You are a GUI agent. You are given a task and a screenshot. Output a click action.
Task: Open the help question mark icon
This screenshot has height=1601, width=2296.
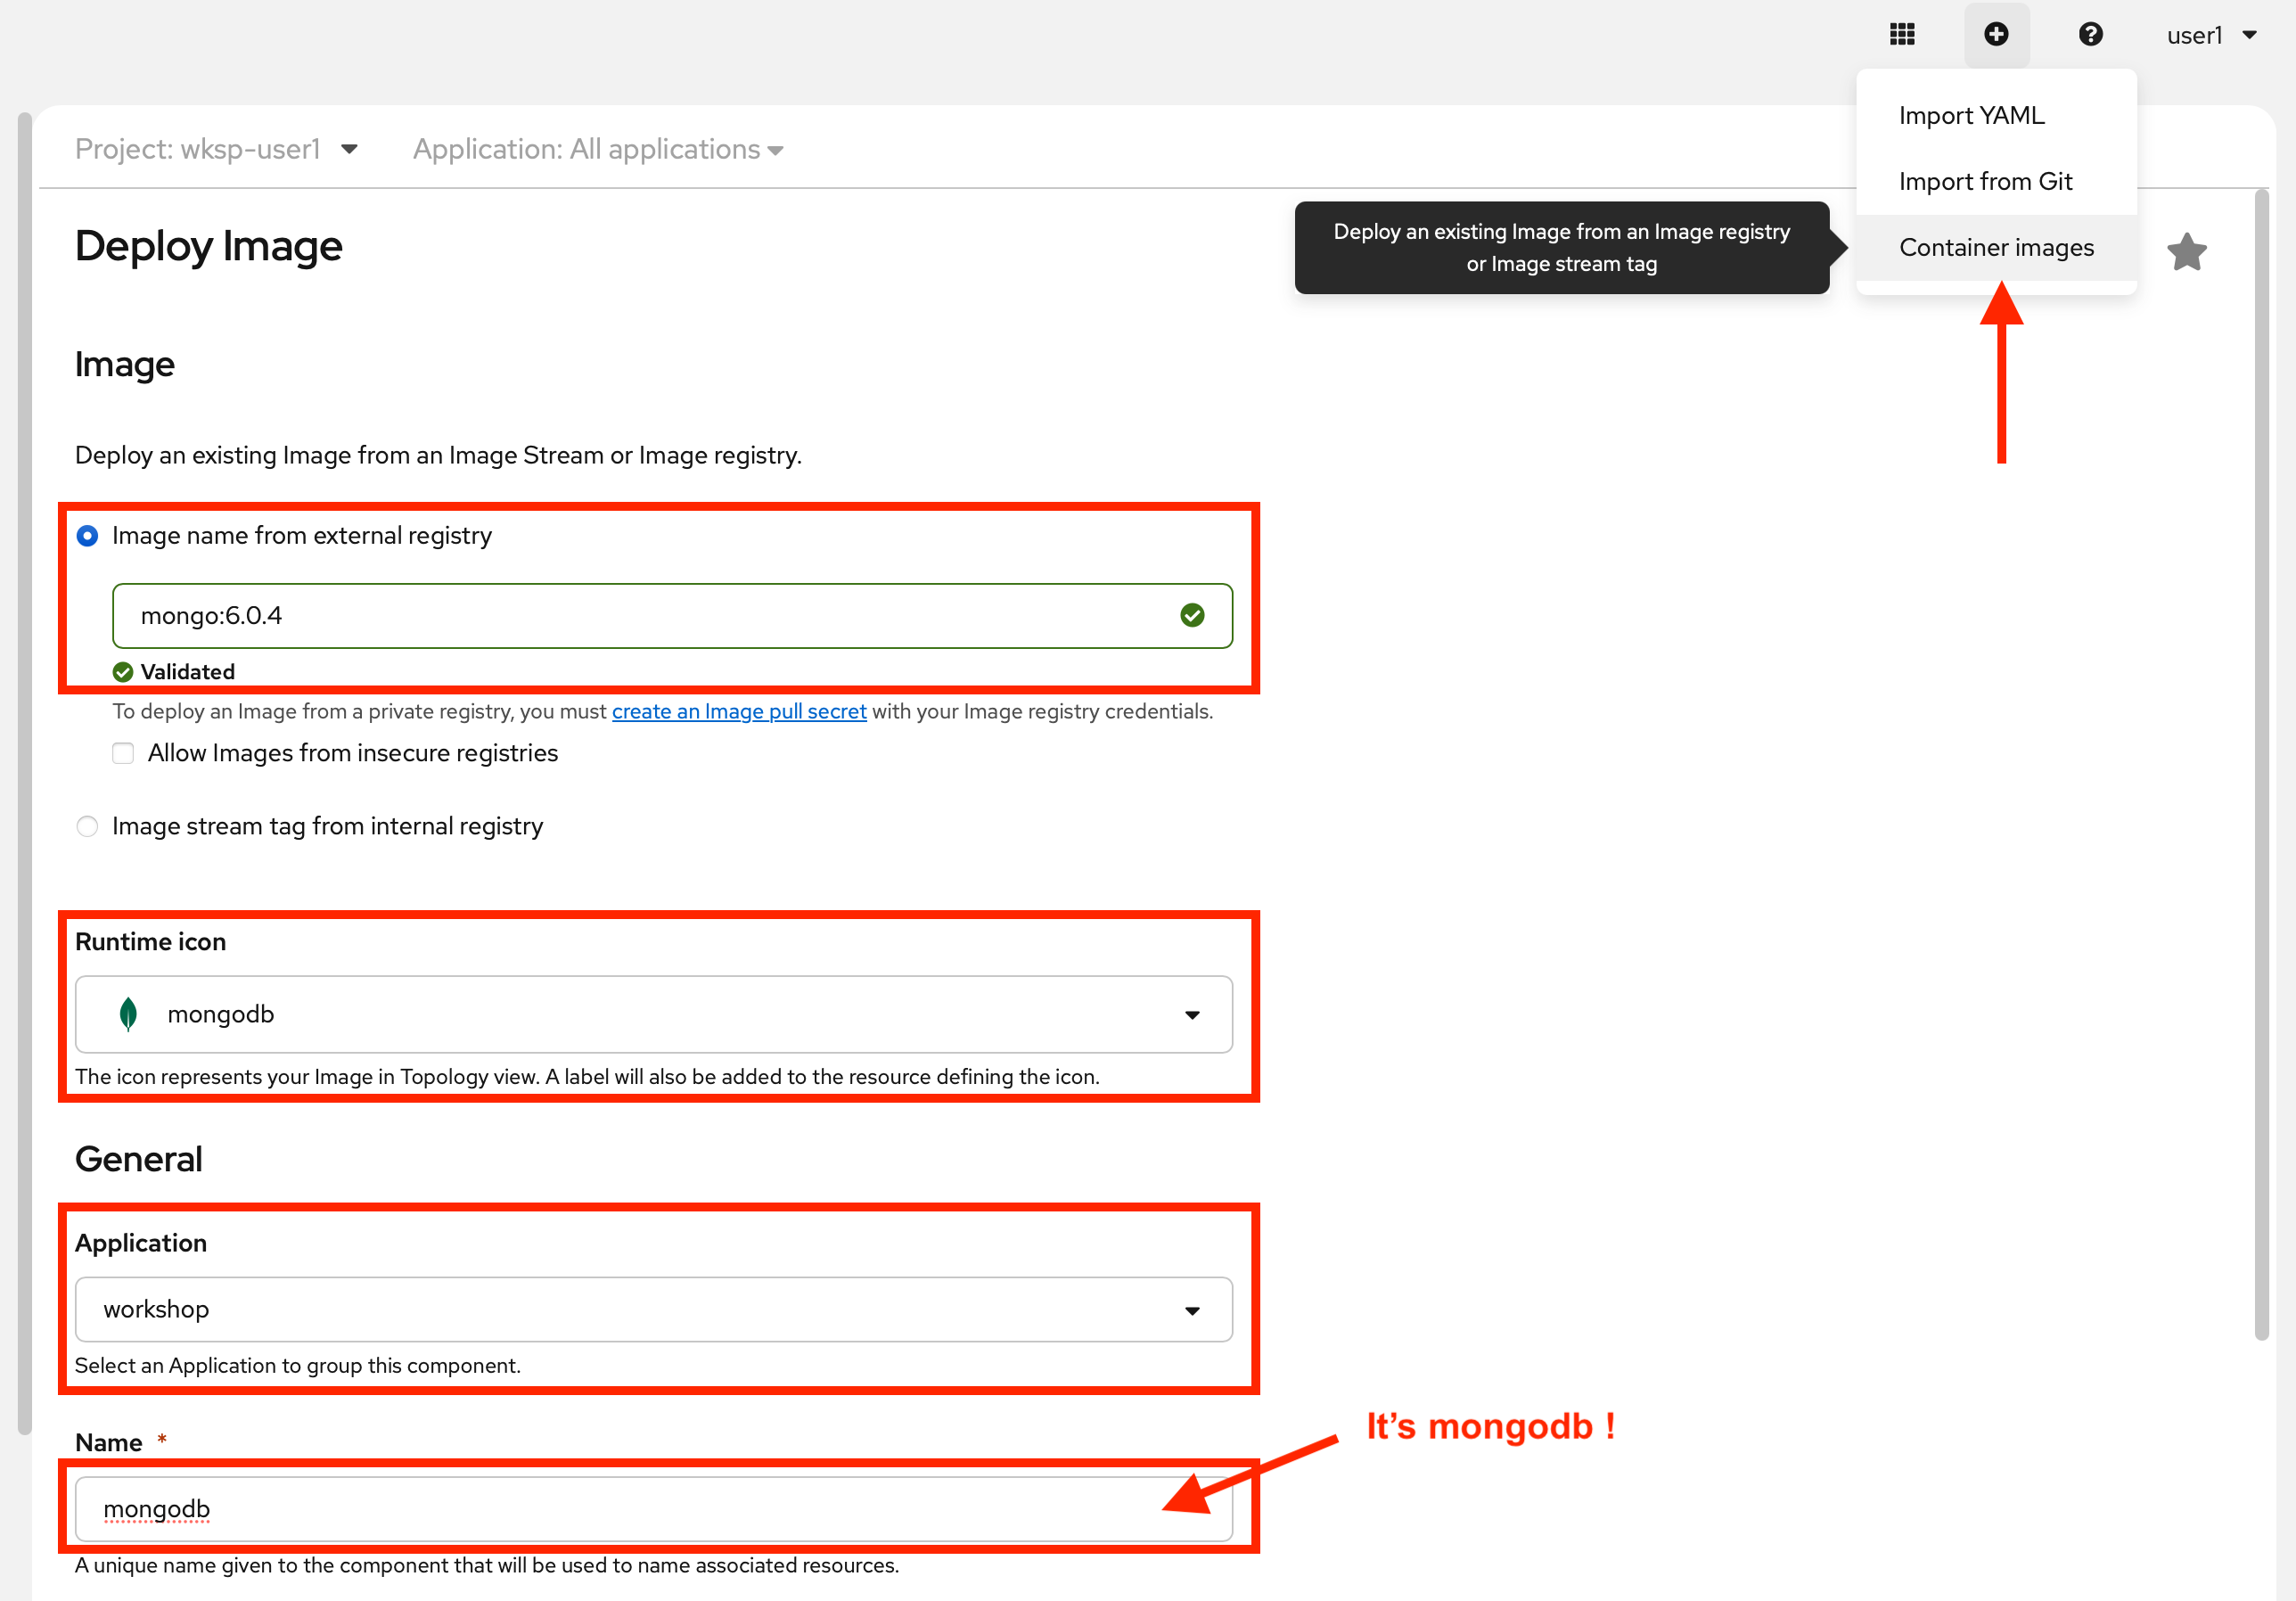[2090, 35]
